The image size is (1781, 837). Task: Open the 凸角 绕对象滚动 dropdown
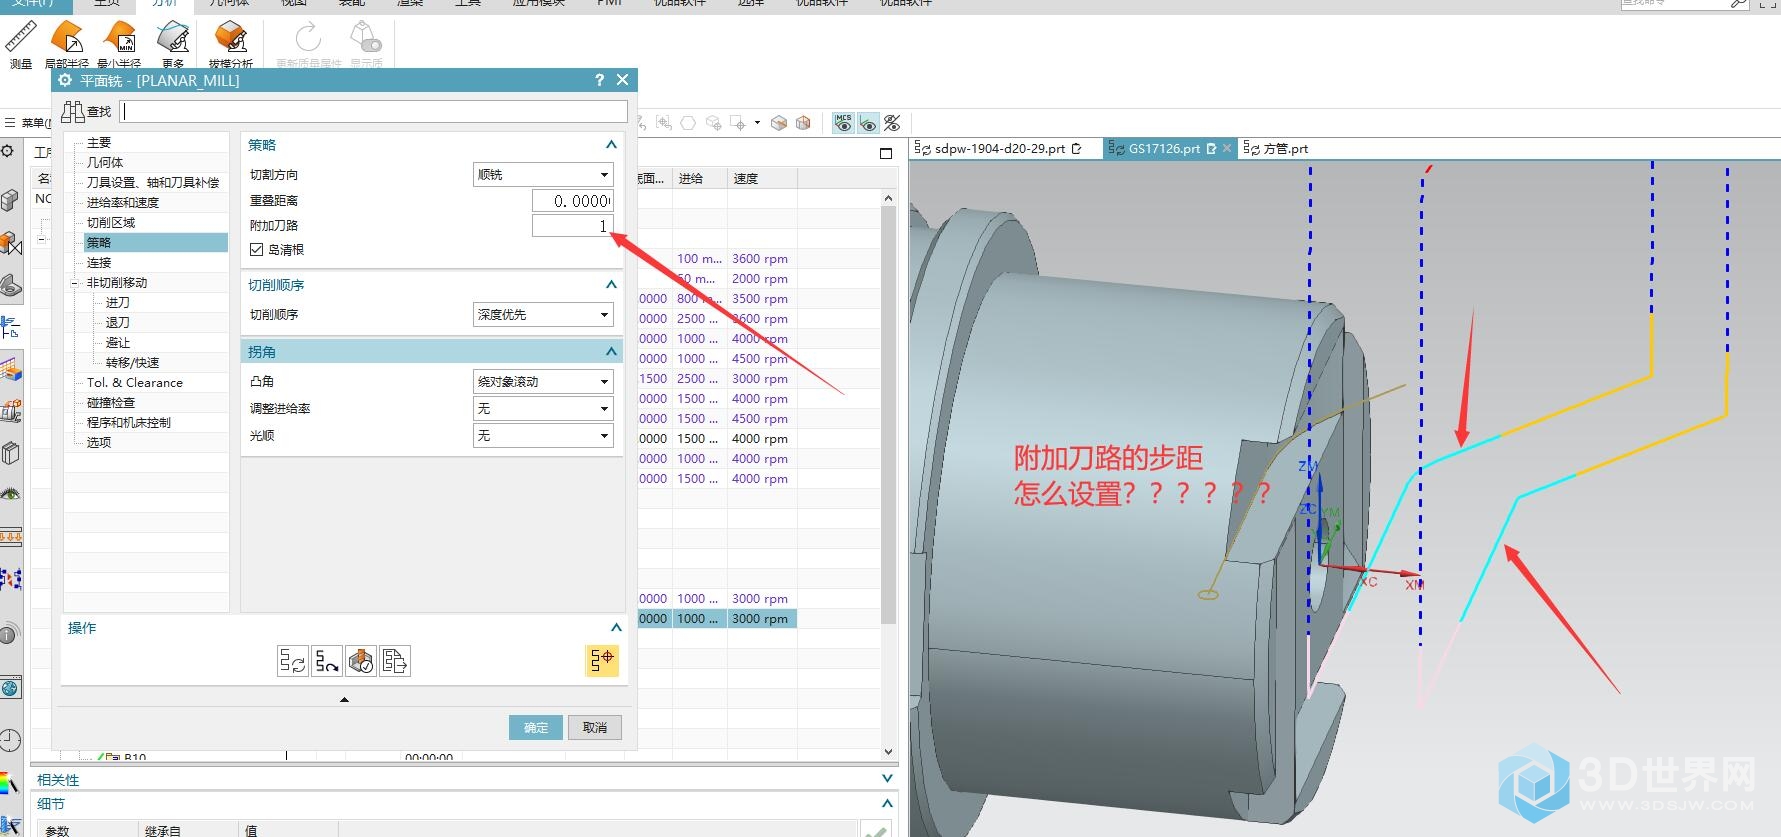542,382
